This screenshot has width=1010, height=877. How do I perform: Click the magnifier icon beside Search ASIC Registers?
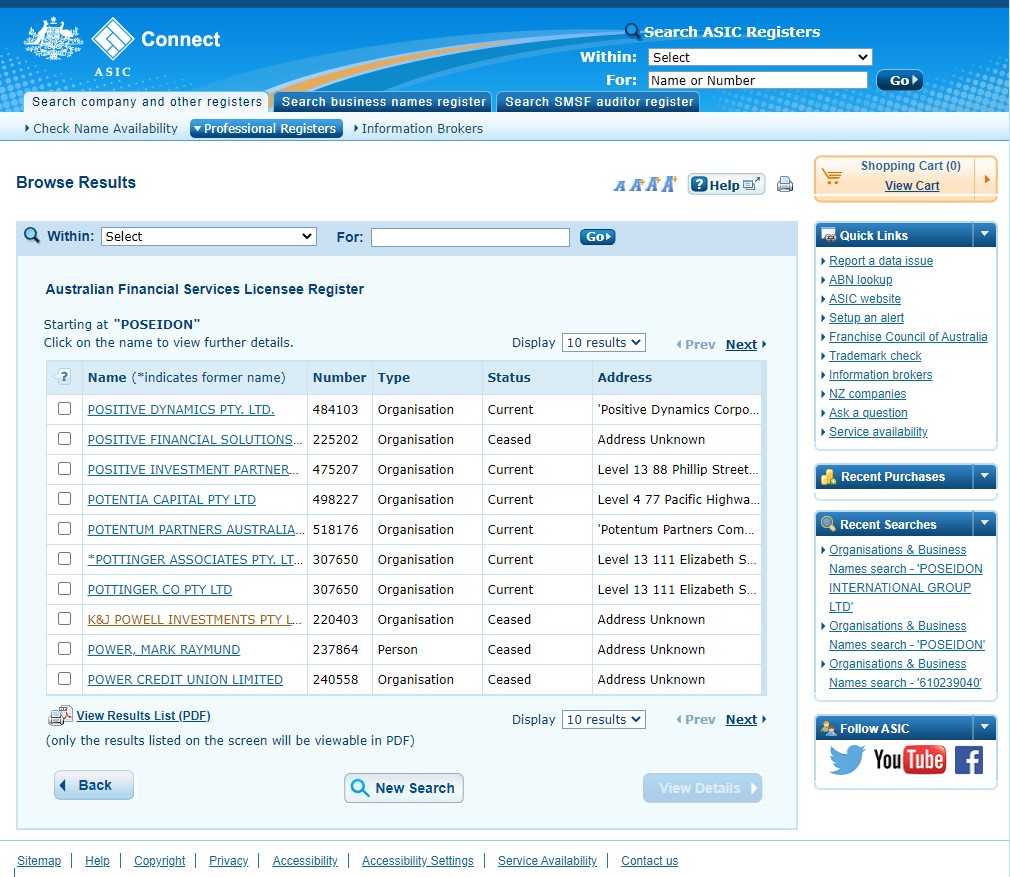pyautogui.click(x=633, y=30)
